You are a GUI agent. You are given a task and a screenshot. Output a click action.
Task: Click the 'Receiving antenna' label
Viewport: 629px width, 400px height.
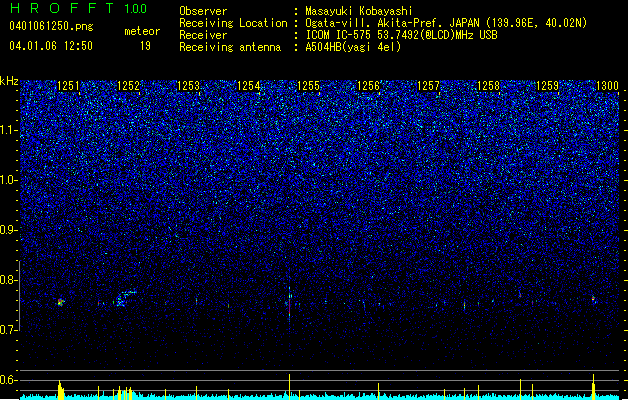point(230,47)
